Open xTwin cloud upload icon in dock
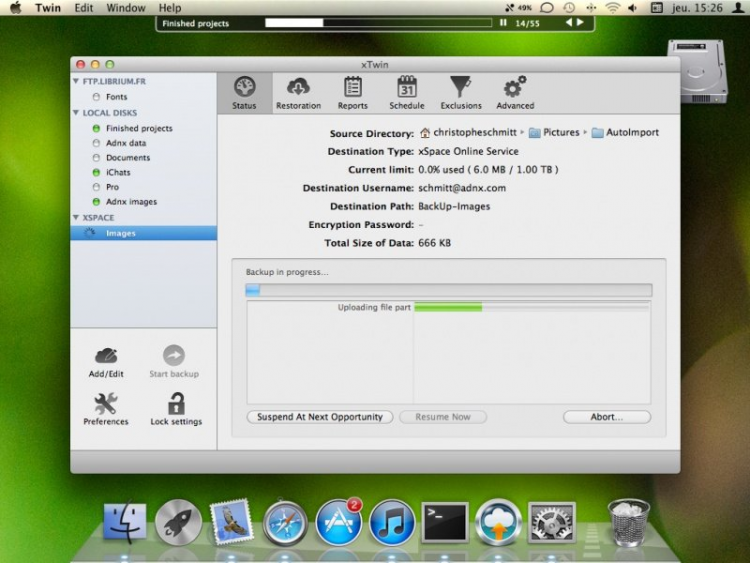The image size is (750, 563). coord(498,522)
